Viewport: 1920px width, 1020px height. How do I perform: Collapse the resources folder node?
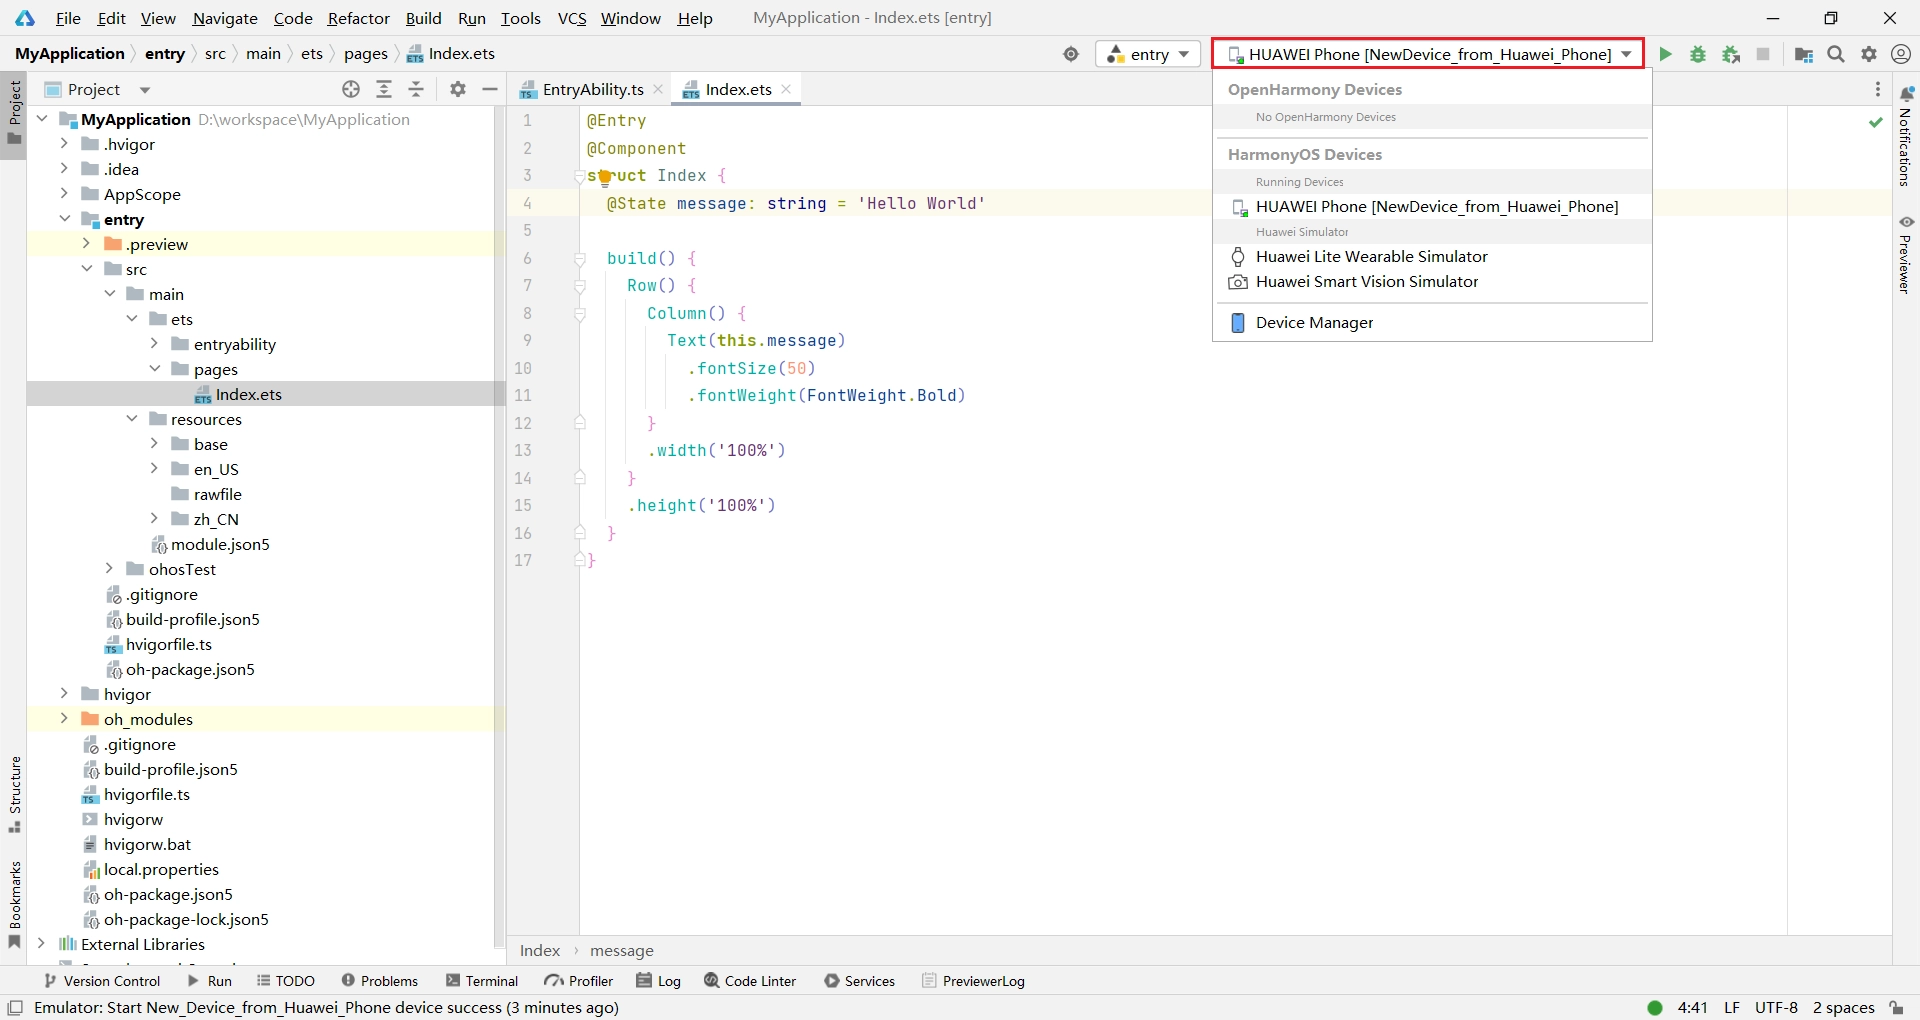(132, 419)
